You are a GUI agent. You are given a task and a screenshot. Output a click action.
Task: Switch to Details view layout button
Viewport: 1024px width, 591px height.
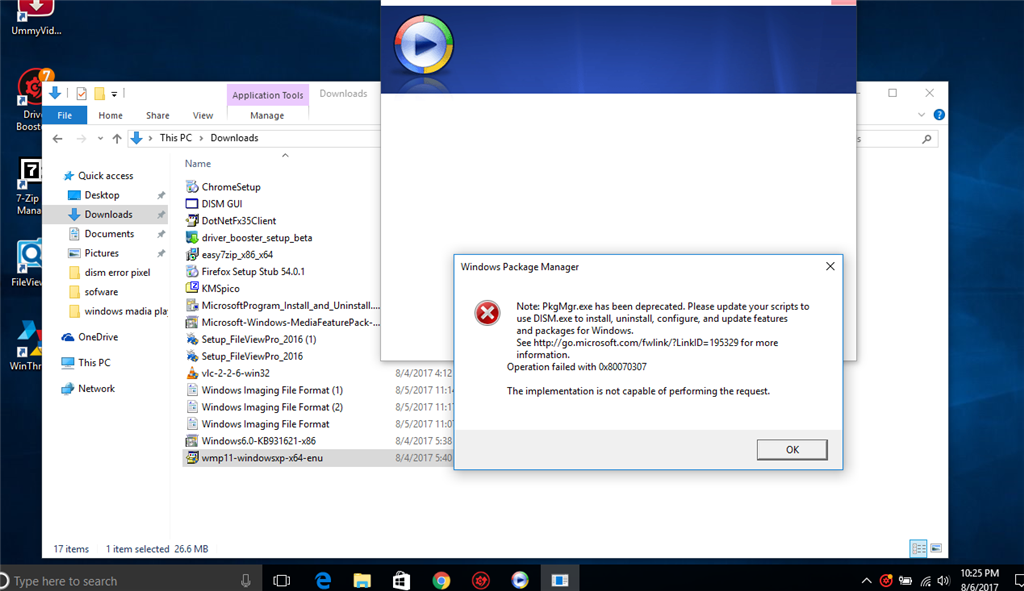click(918, 549)
